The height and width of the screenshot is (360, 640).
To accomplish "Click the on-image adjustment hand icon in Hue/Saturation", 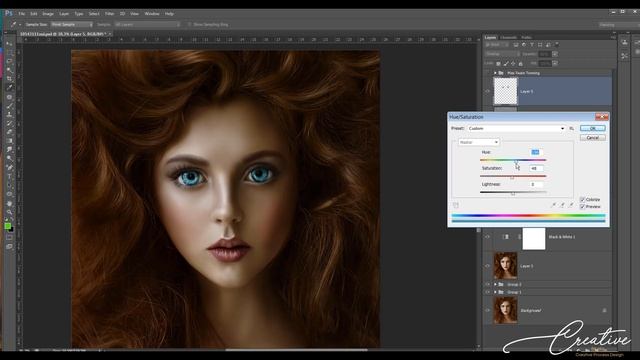I will click(456, 205).
